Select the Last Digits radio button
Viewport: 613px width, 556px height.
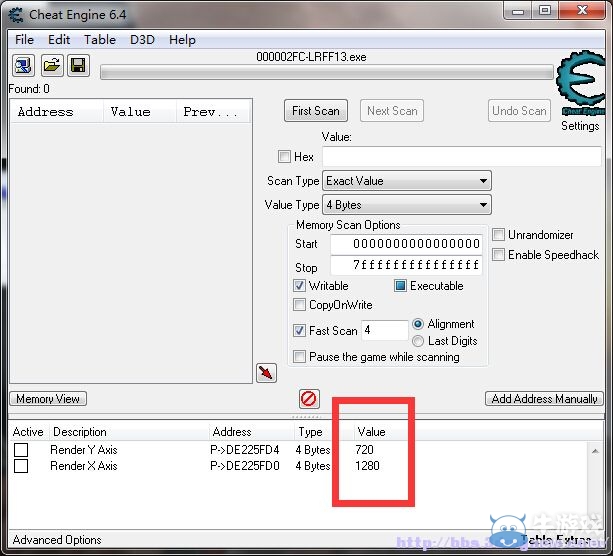418,341
